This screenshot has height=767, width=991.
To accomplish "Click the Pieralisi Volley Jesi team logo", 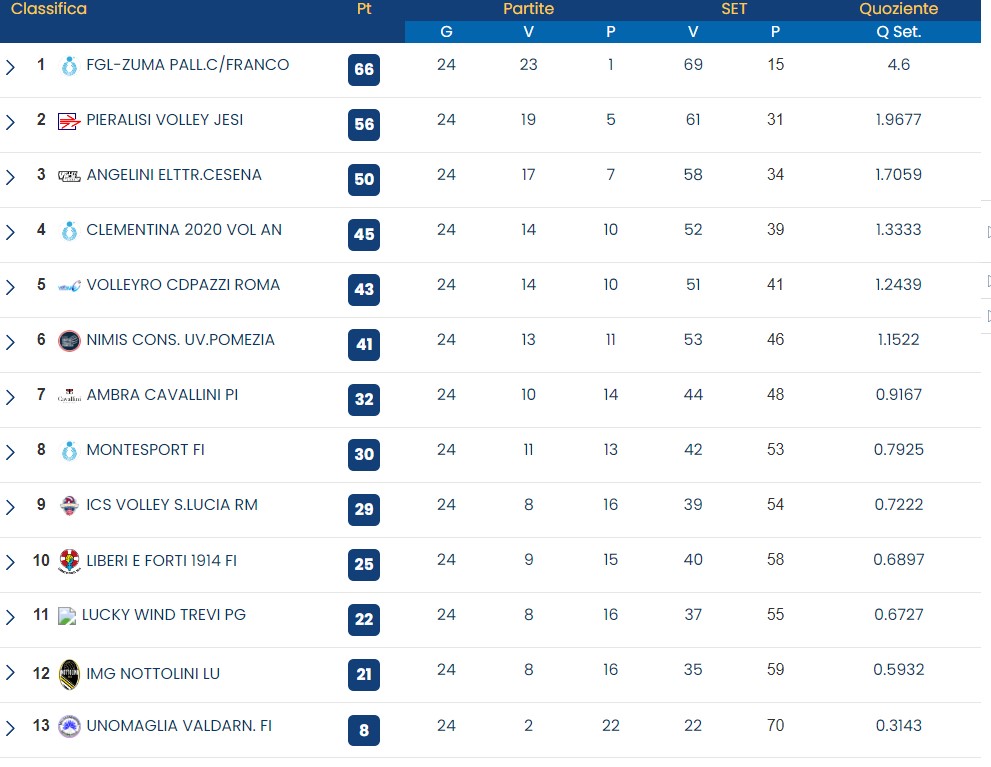I will (x=69, y=121).
